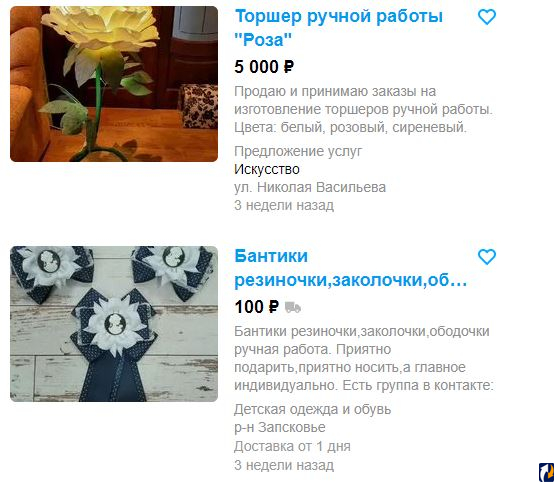Viewport: 554px width, 482px height.
Task: Click the Искусство category text
Action: coord(267,169)
